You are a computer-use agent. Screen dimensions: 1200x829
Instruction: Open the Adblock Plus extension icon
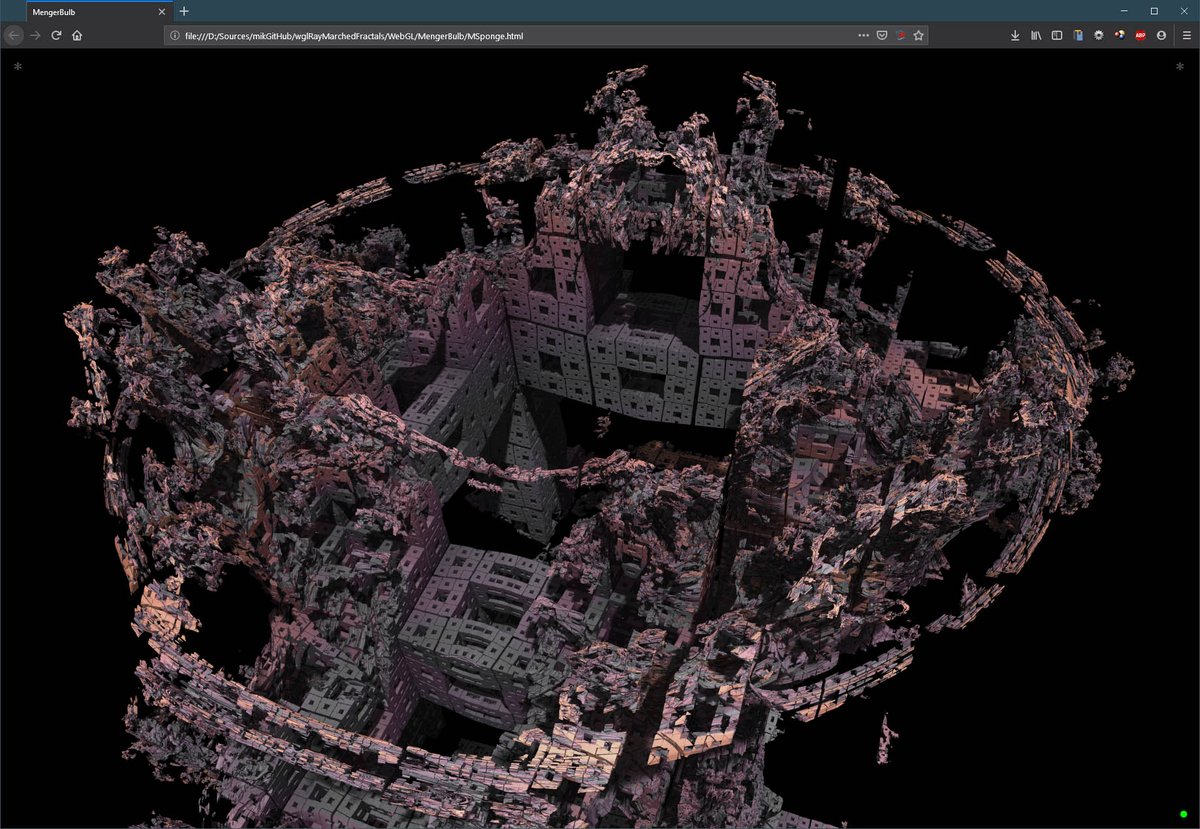(1140, 35)
